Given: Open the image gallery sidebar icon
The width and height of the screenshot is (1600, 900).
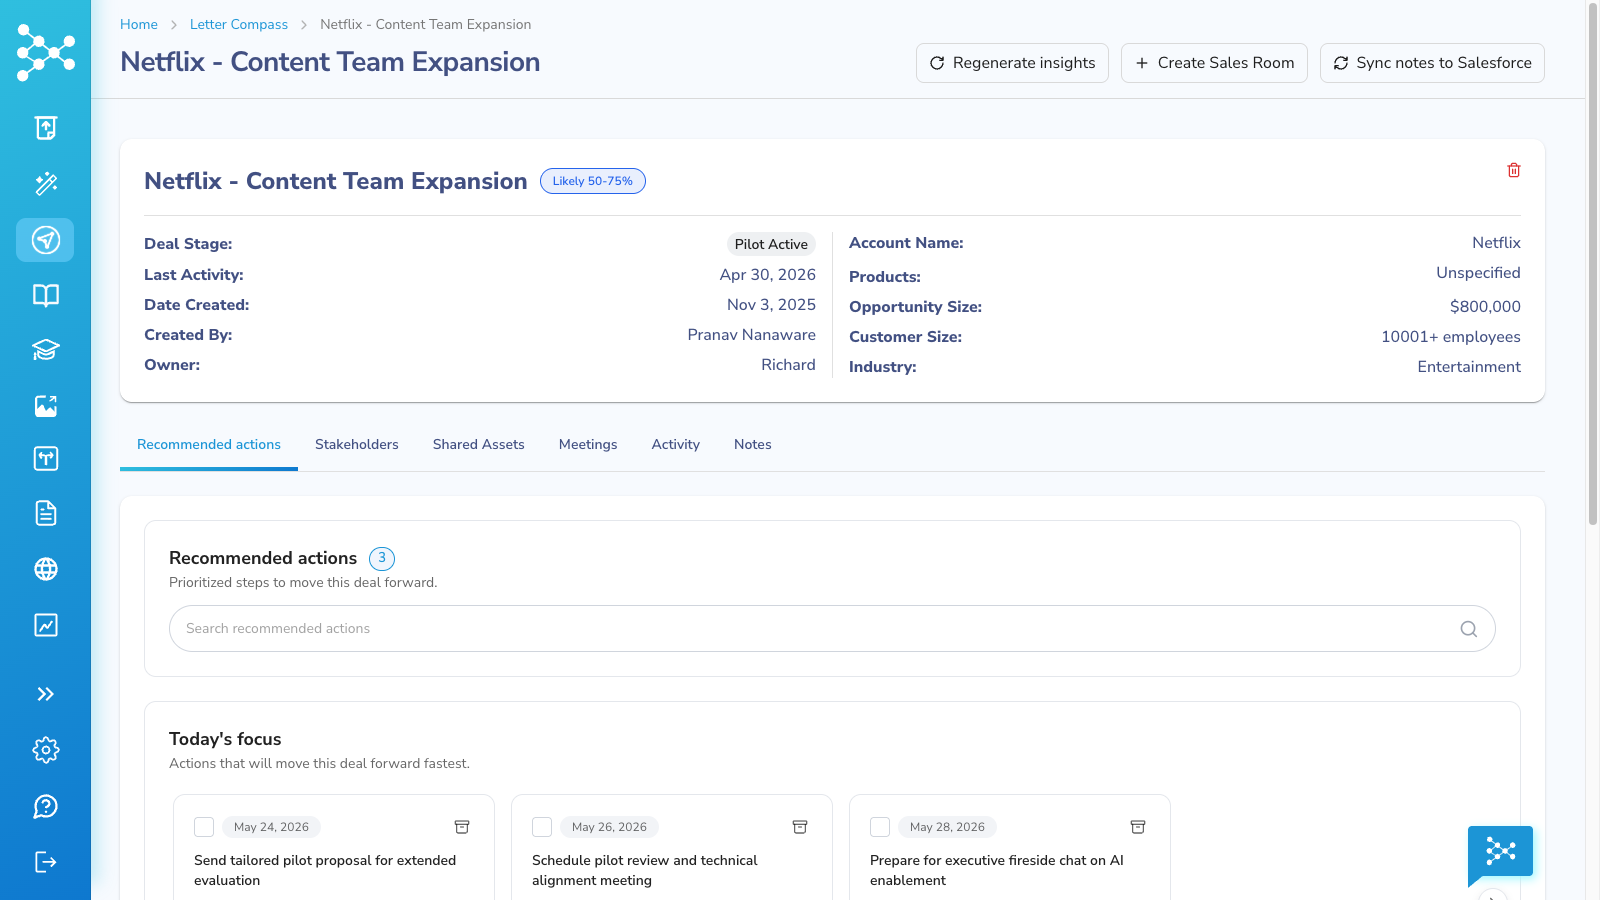Looking at the screenshot, I should point(46,406).
